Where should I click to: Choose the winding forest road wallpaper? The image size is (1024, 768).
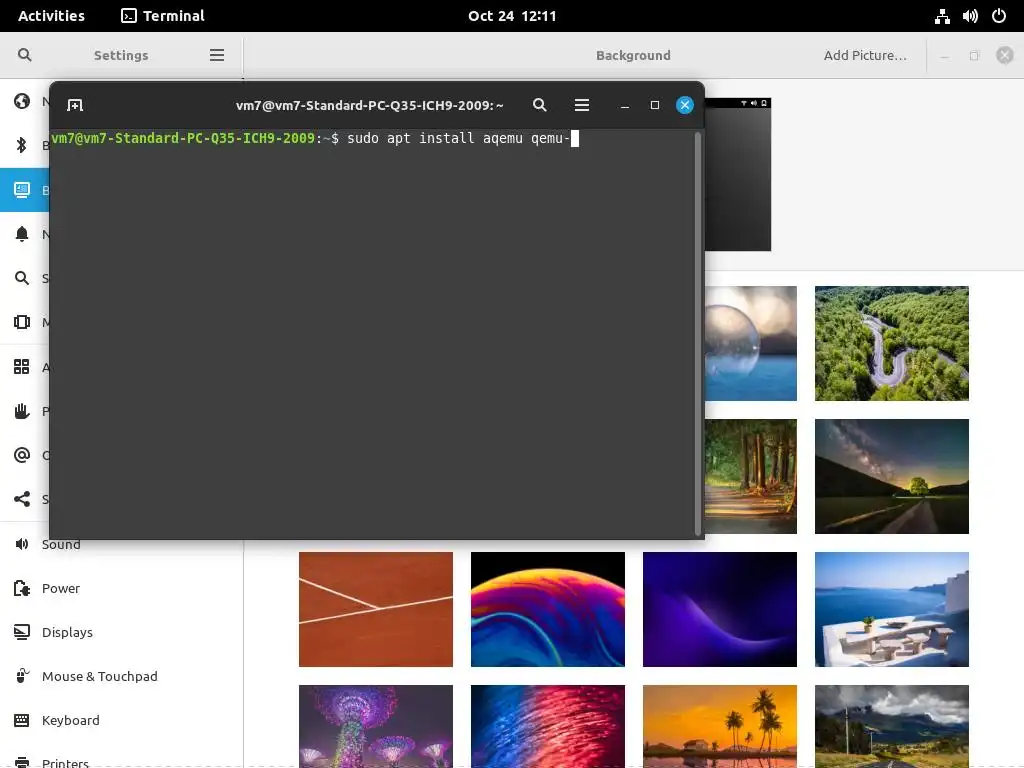(x=891, y=344)
